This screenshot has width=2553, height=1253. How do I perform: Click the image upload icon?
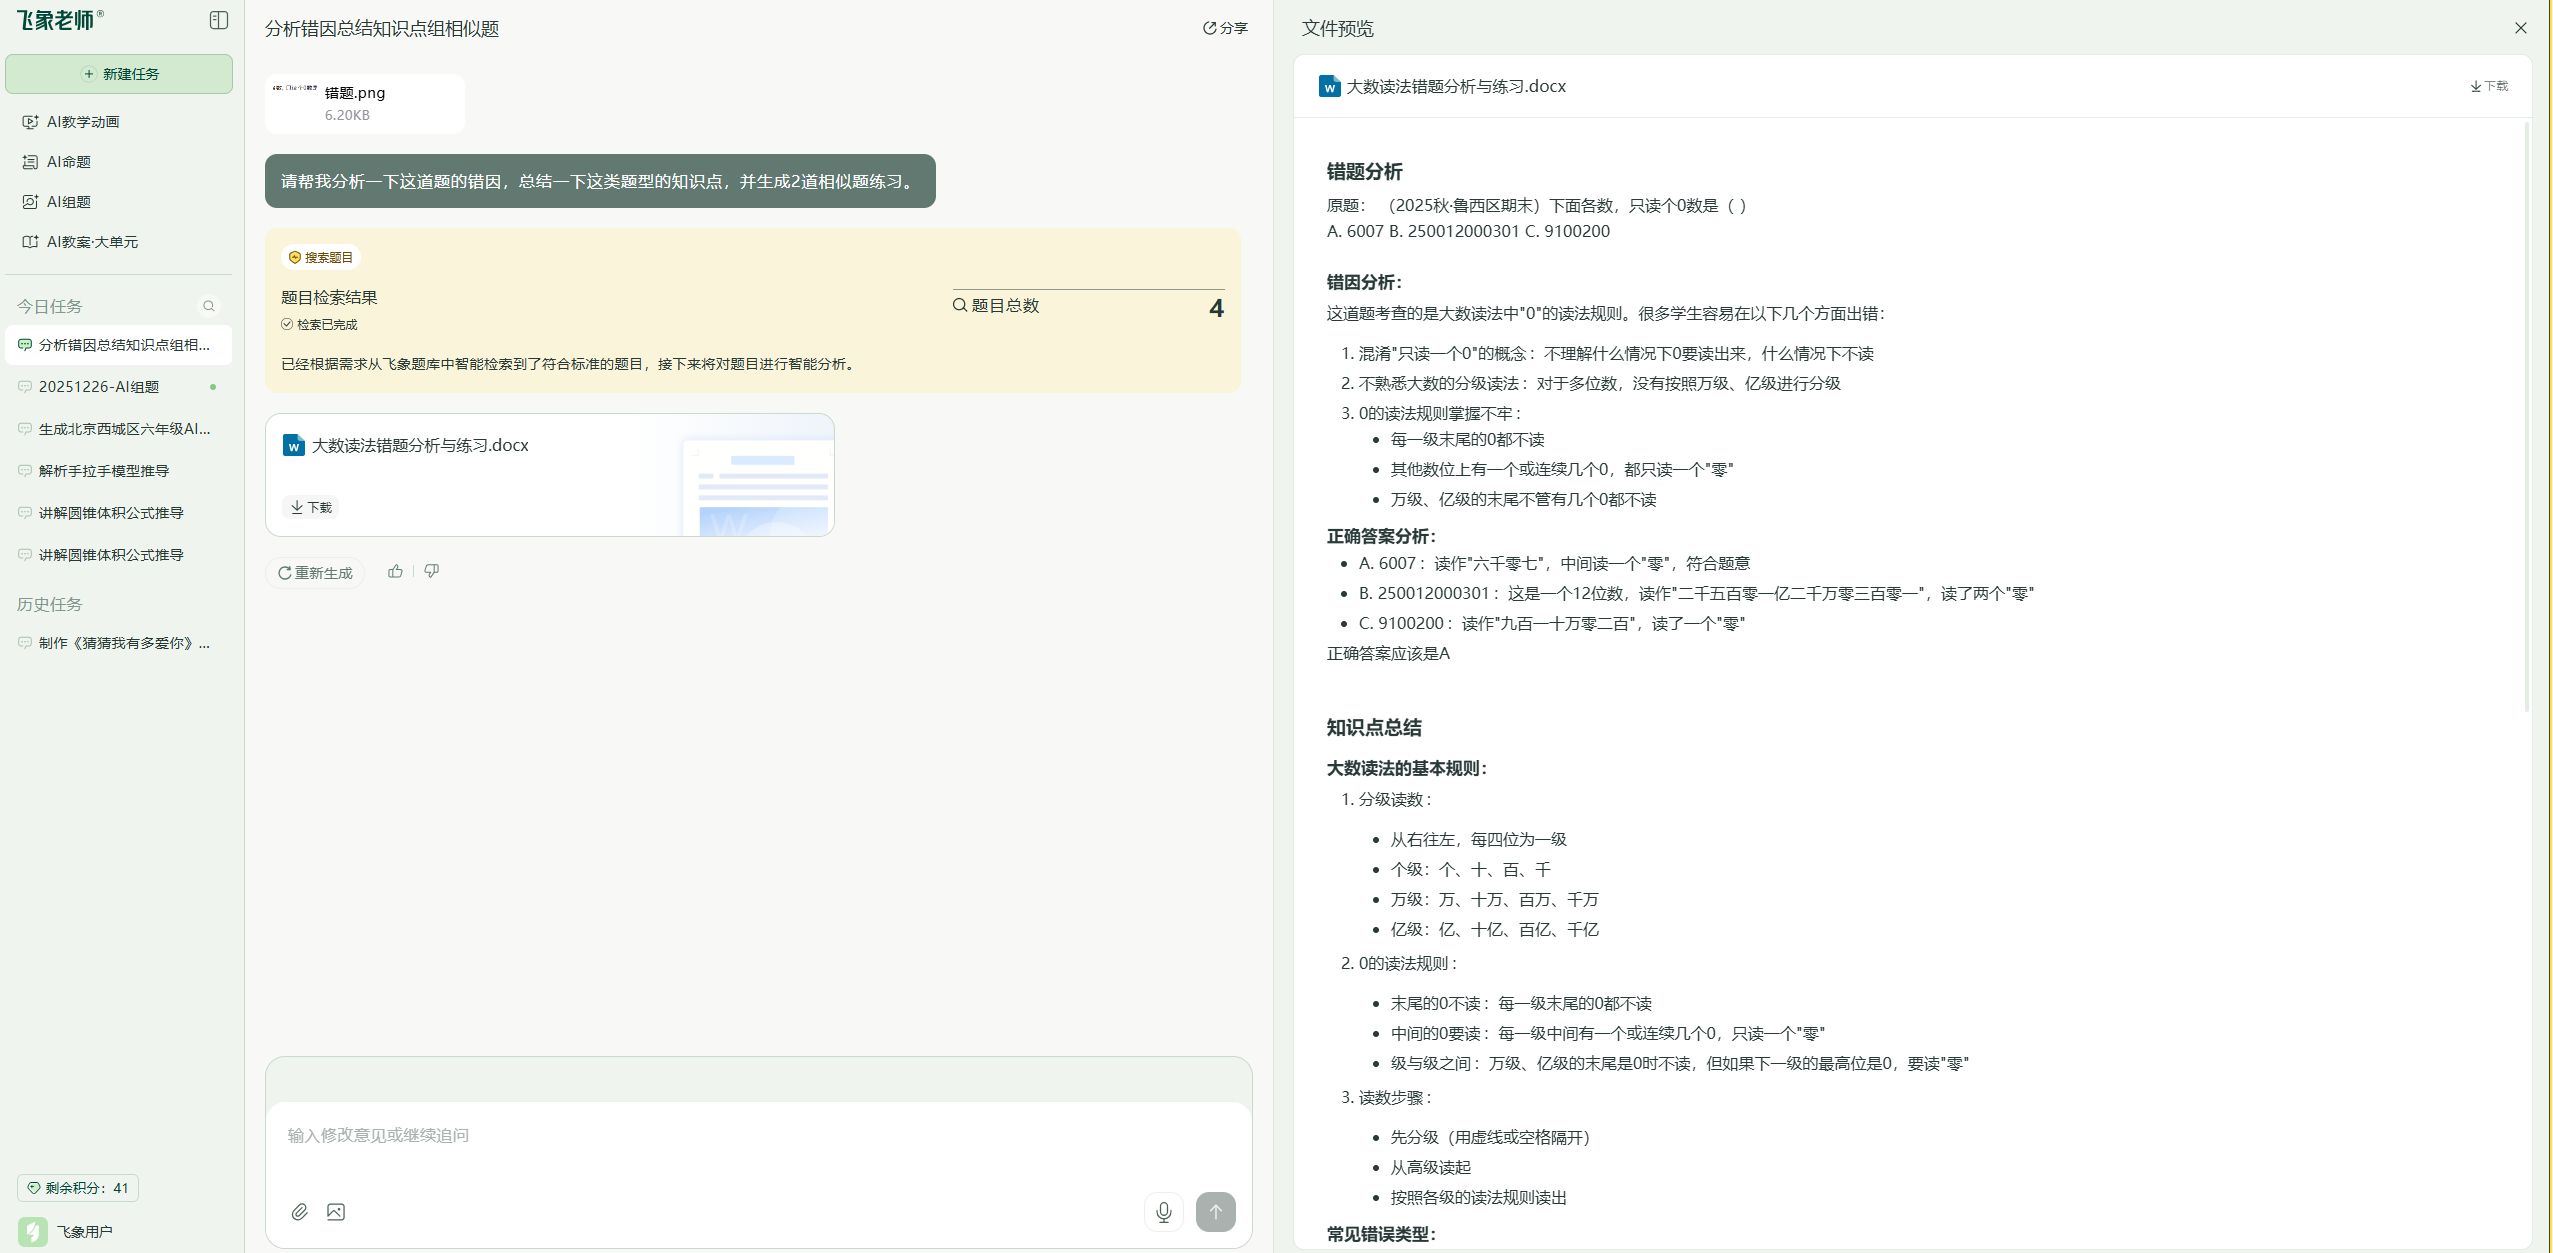pos(336,1212)
